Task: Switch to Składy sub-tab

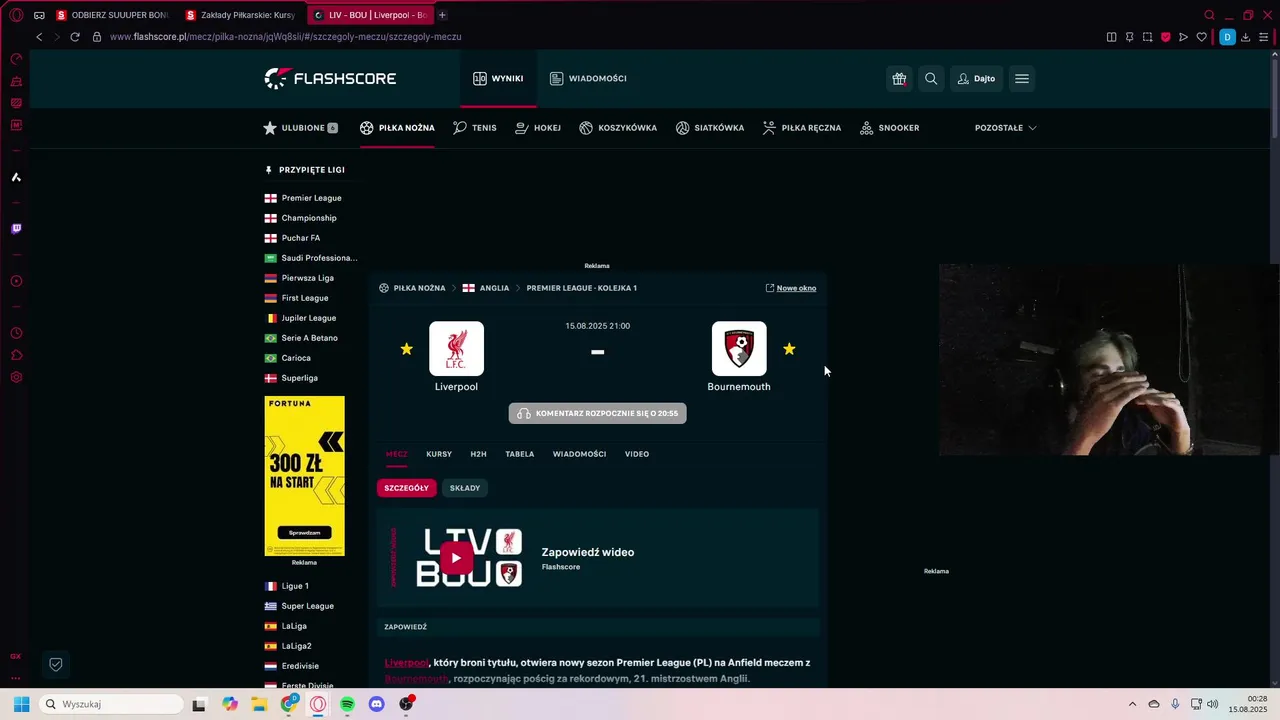Action: click(465, 488)
